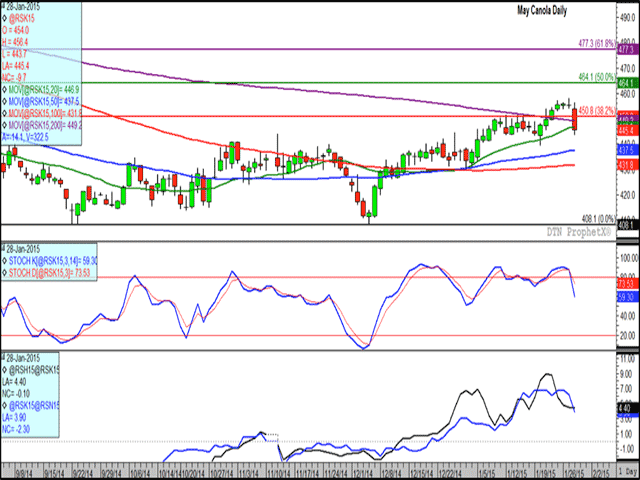
Task: Click the blue 59.30 stochastic value tag
Action: (x=627, y=298)
